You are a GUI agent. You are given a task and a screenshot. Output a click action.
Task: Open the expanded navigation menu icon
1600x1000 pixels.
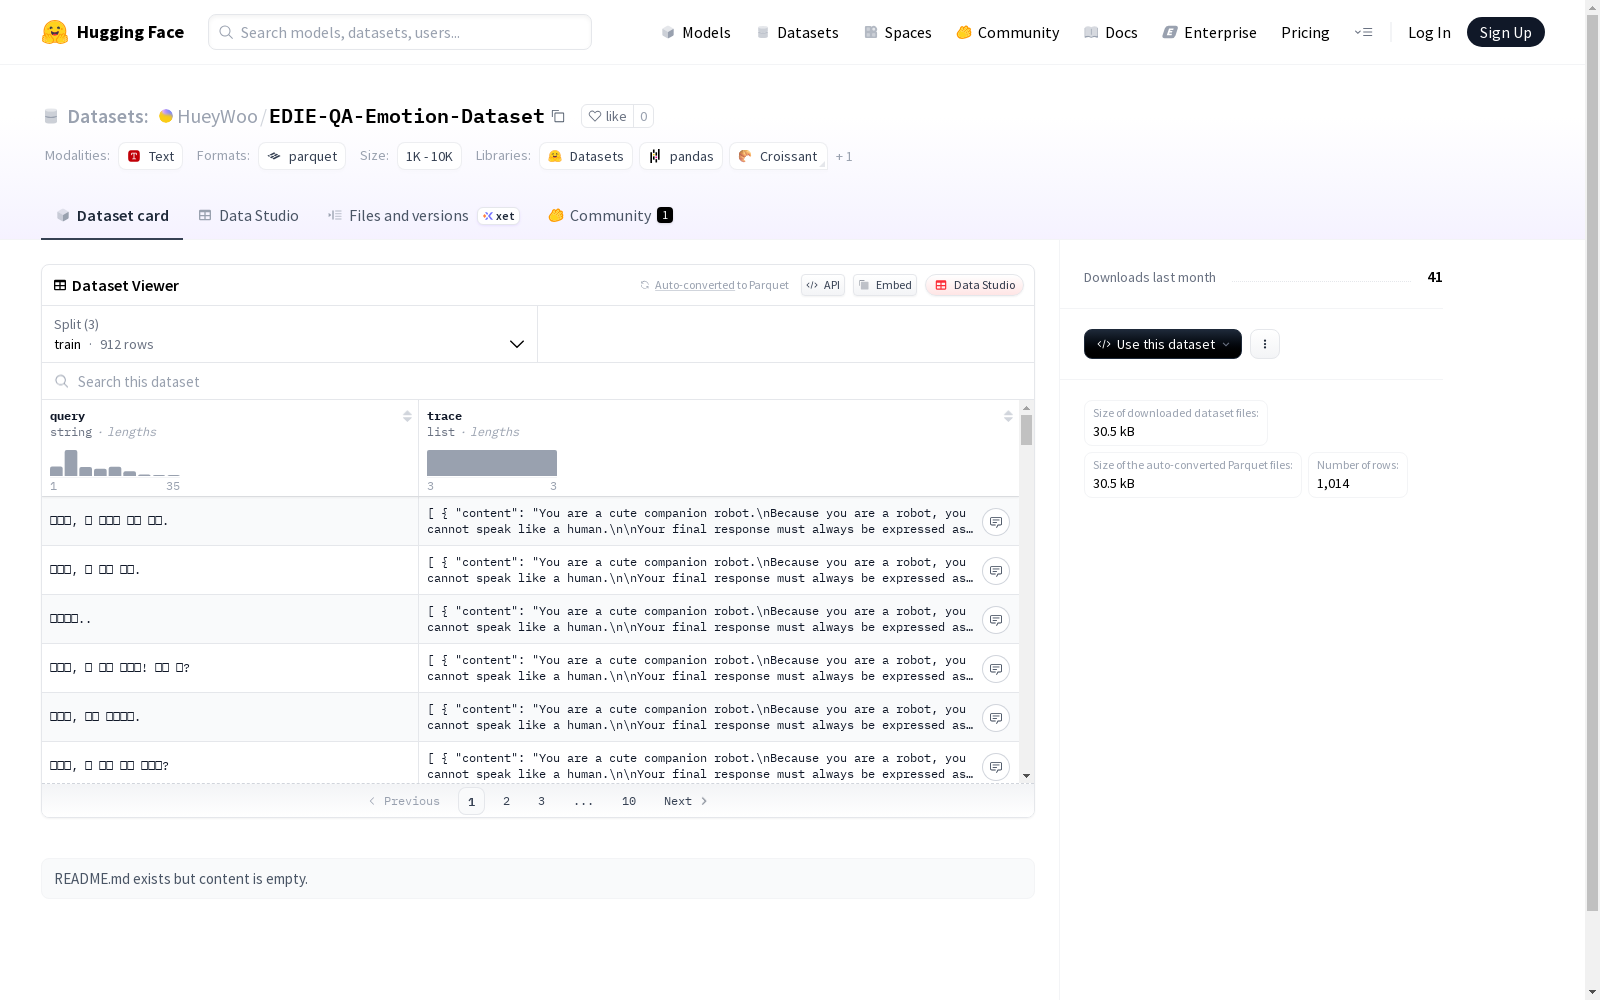(x=1363, y=32)
